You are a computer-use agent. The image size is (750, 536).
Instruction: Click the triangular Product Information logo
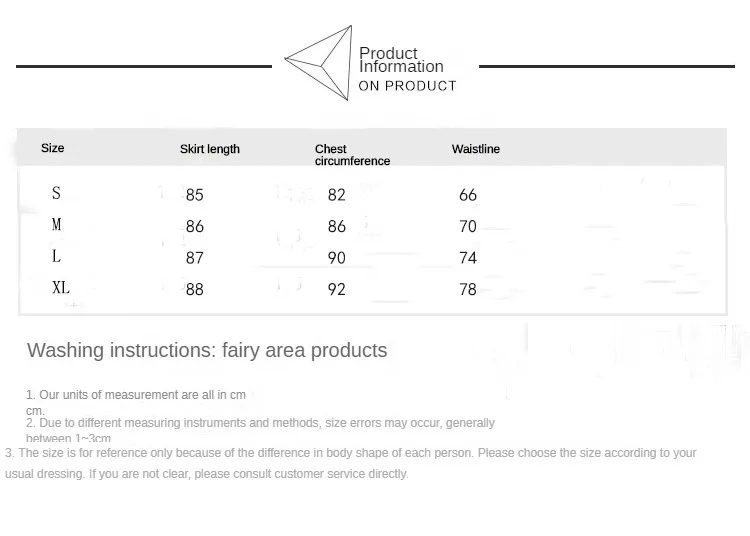pyautogui.click(x=319, y=63)
